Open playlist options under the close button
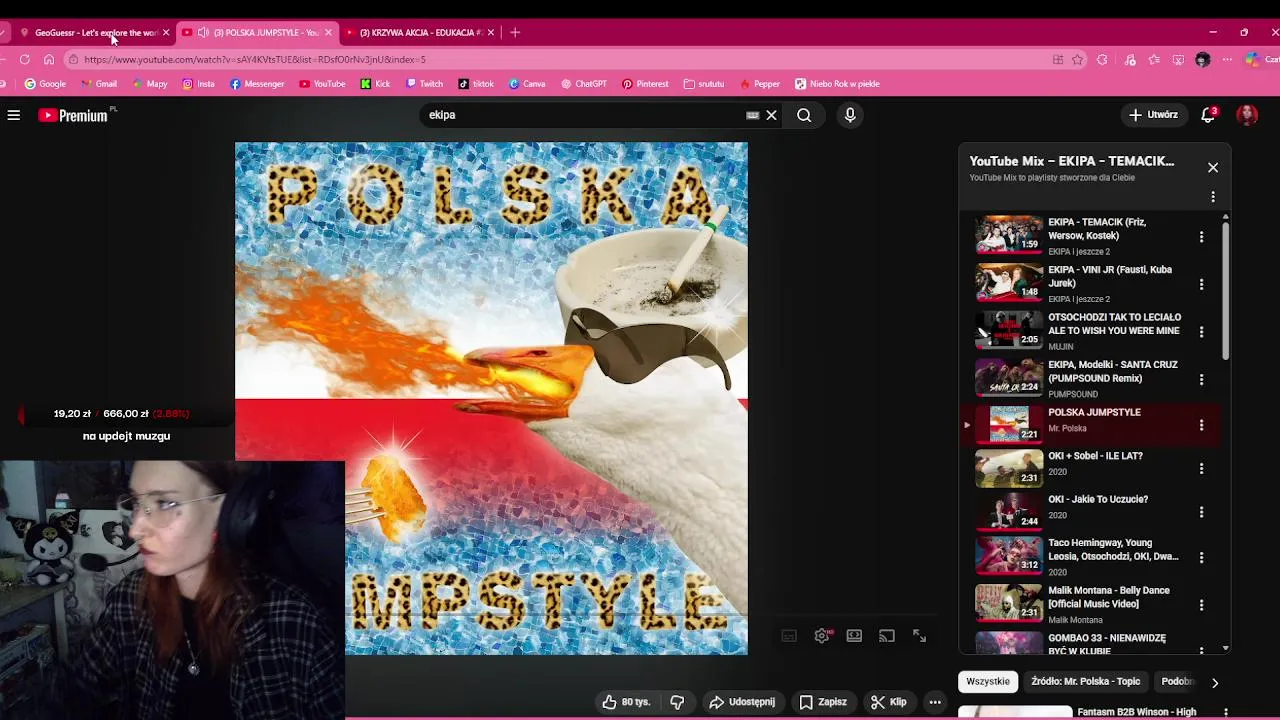1280x720 pixels. tap(1213, 197)
